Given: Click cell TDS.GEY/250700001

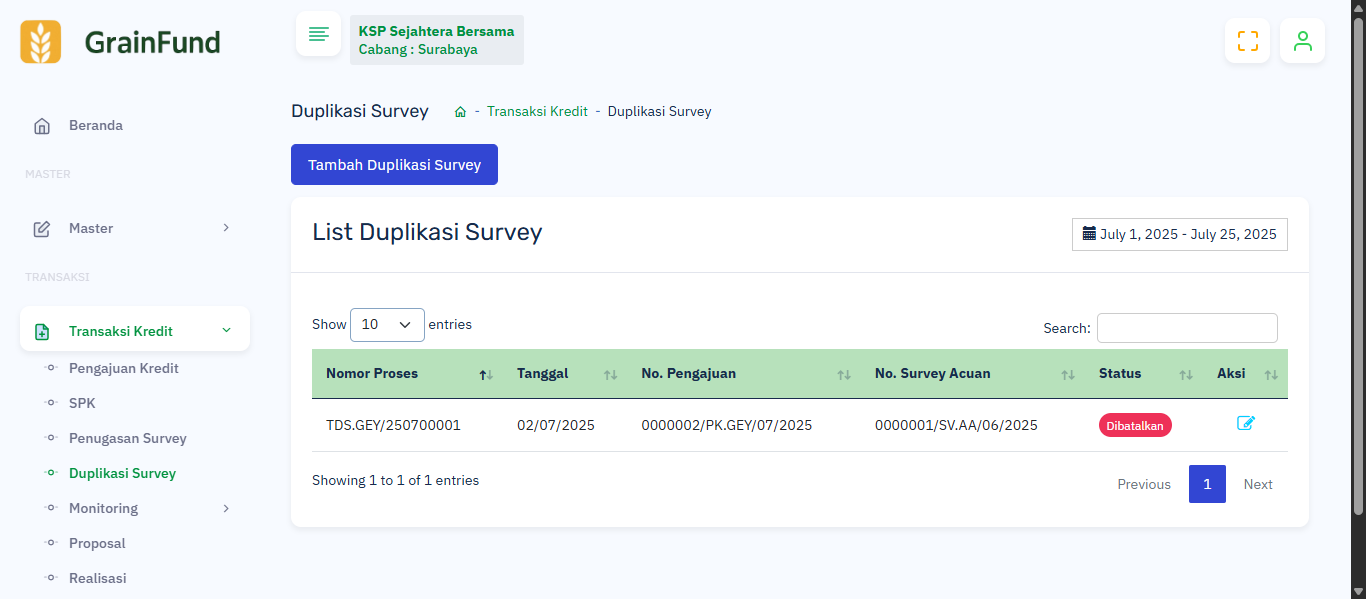Looking at the screenshot, I should 393,425.
